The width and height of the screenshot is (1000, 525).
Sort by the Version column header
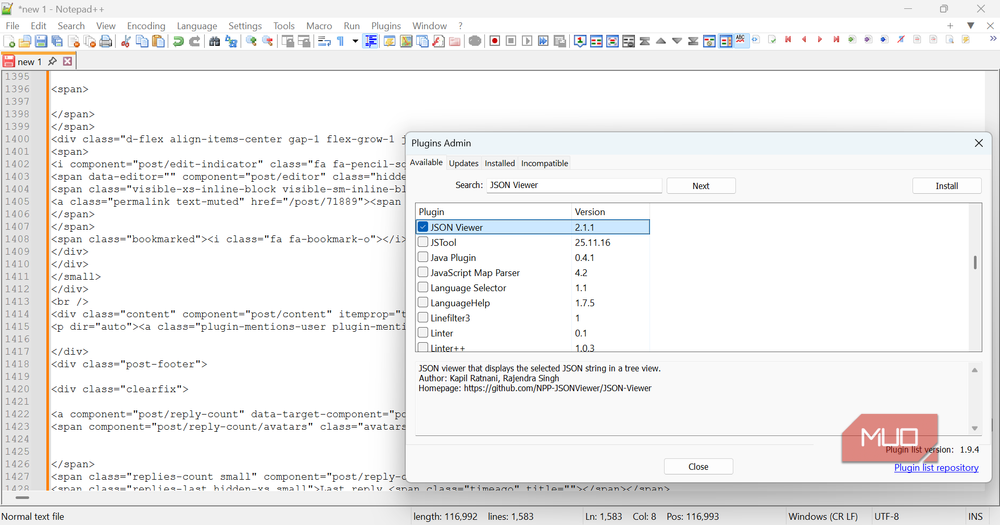tap(610, 212)
